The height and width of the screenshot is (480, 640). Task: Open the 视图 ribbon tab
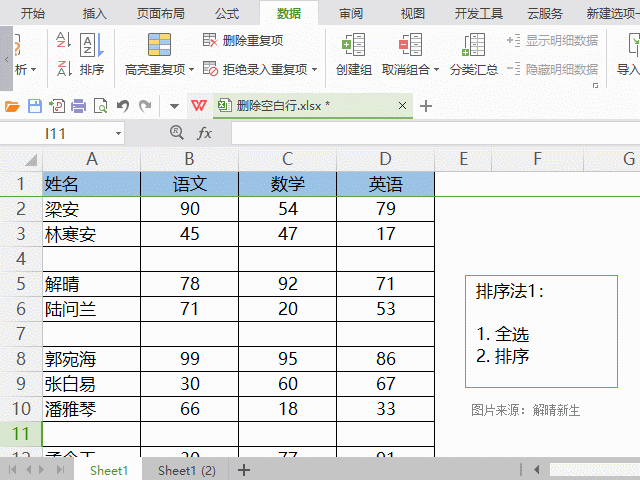(413, 13)
